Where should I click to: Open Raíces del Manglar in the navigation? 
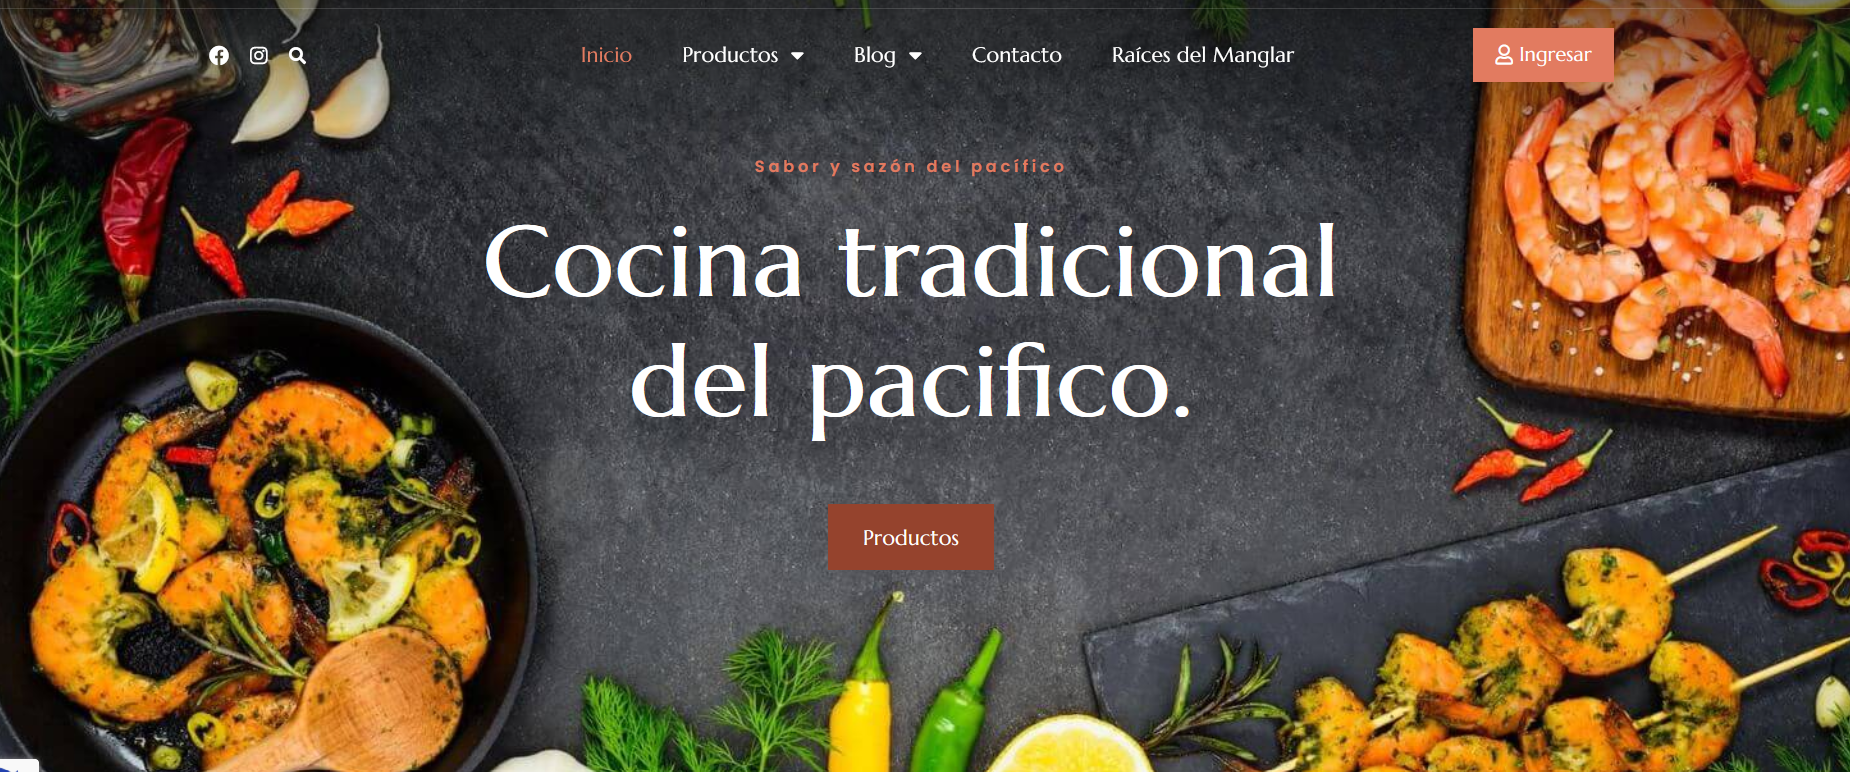(1203, 55)
